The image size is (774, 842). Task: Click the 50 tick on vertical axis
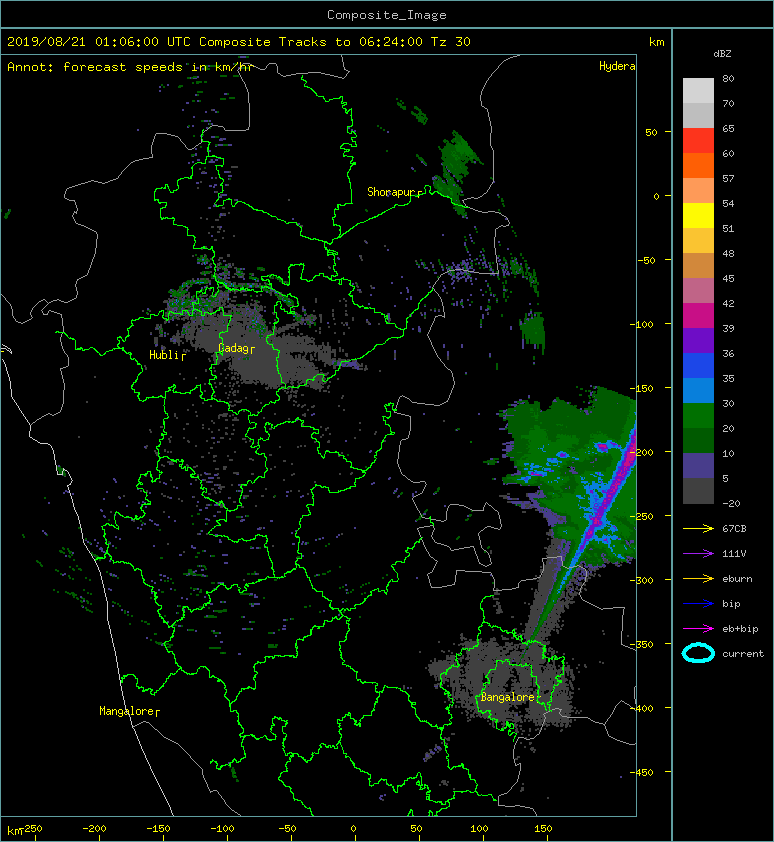click(x=651, y=132)
